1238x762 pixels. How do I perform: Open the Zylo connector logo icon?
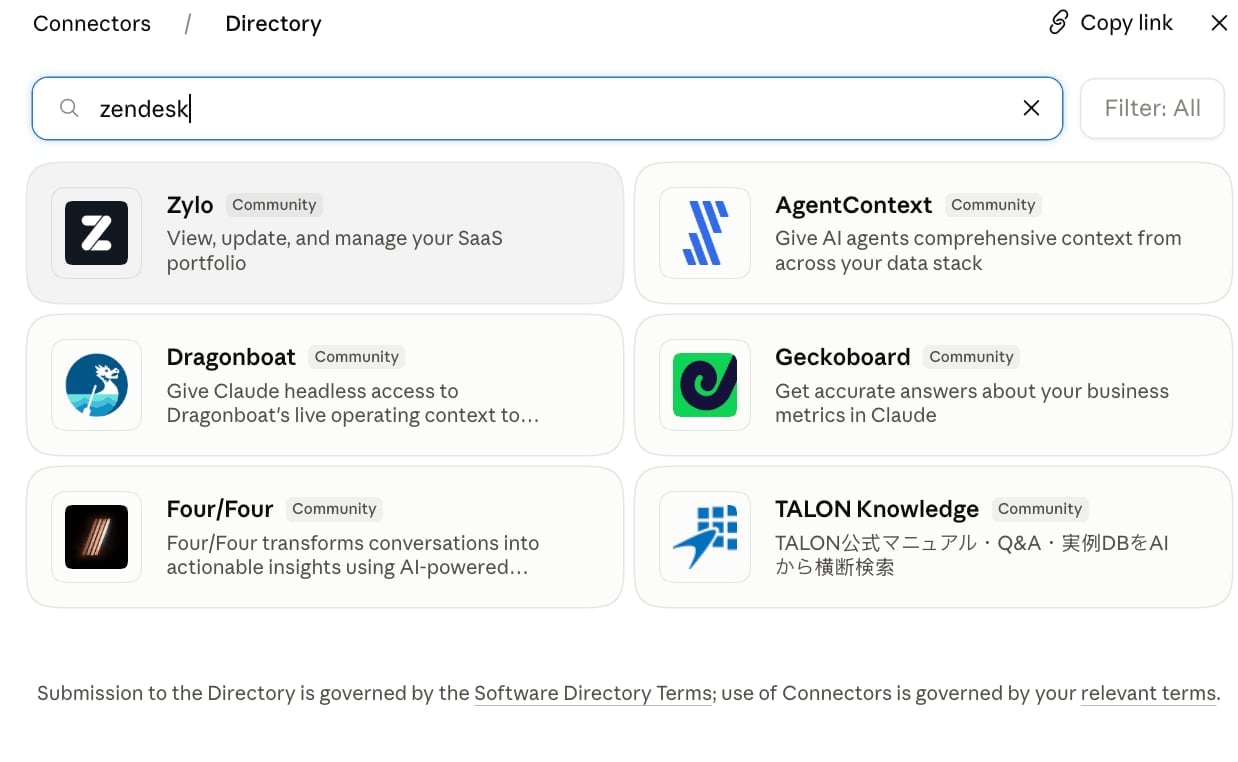pyautogui.click(x=96, y=233)
